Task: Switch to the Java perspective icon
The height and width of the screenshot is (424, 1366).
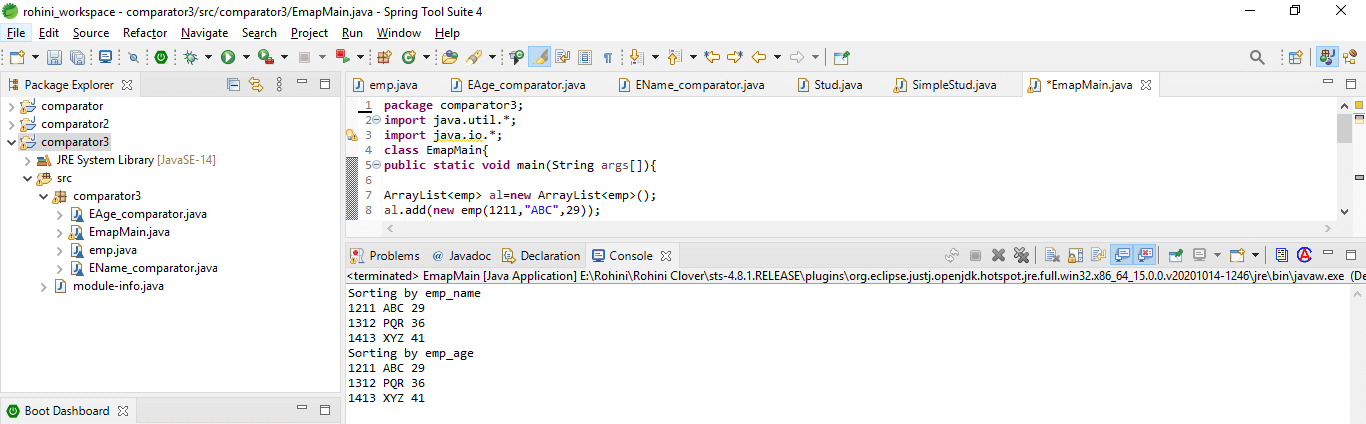Action: coord(1327,58)
